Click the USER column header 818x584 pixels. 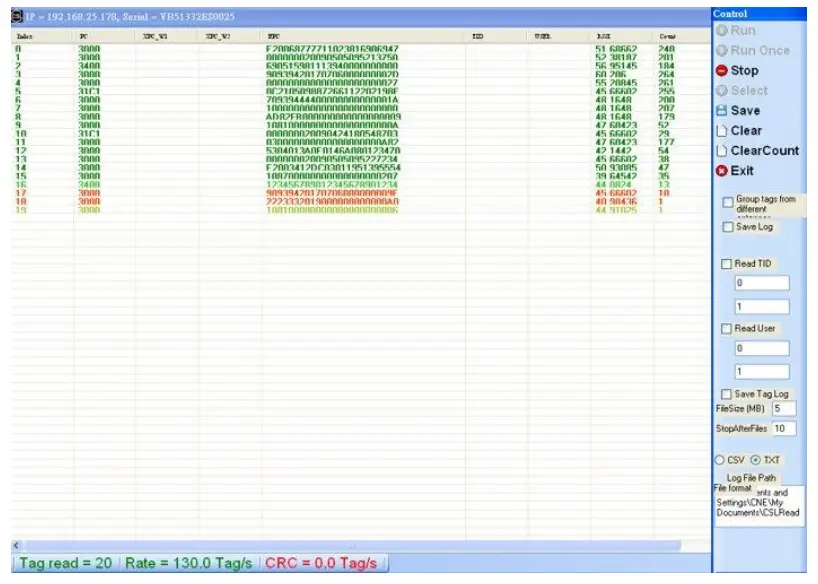[558, 37]
